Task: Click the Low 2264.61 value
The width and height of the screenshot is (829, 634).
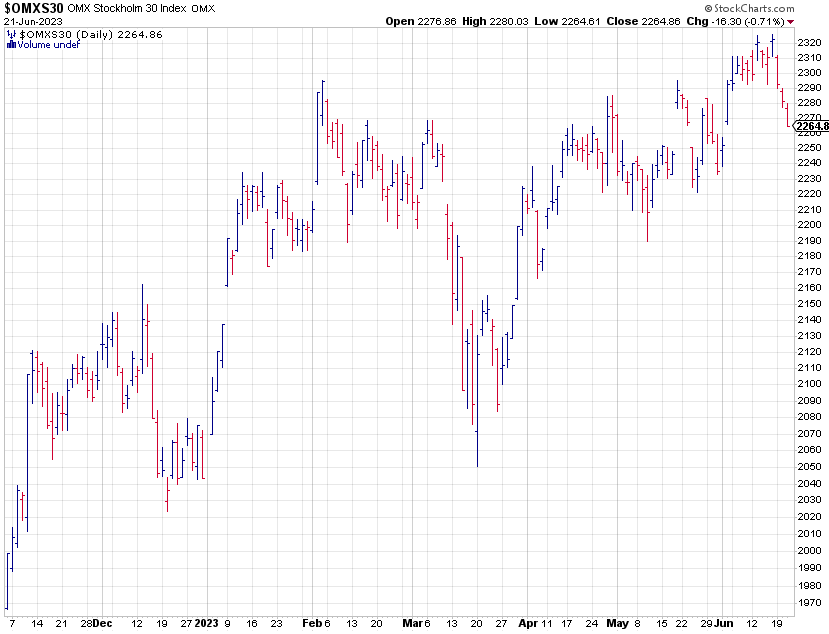Action: coord(567,21)
